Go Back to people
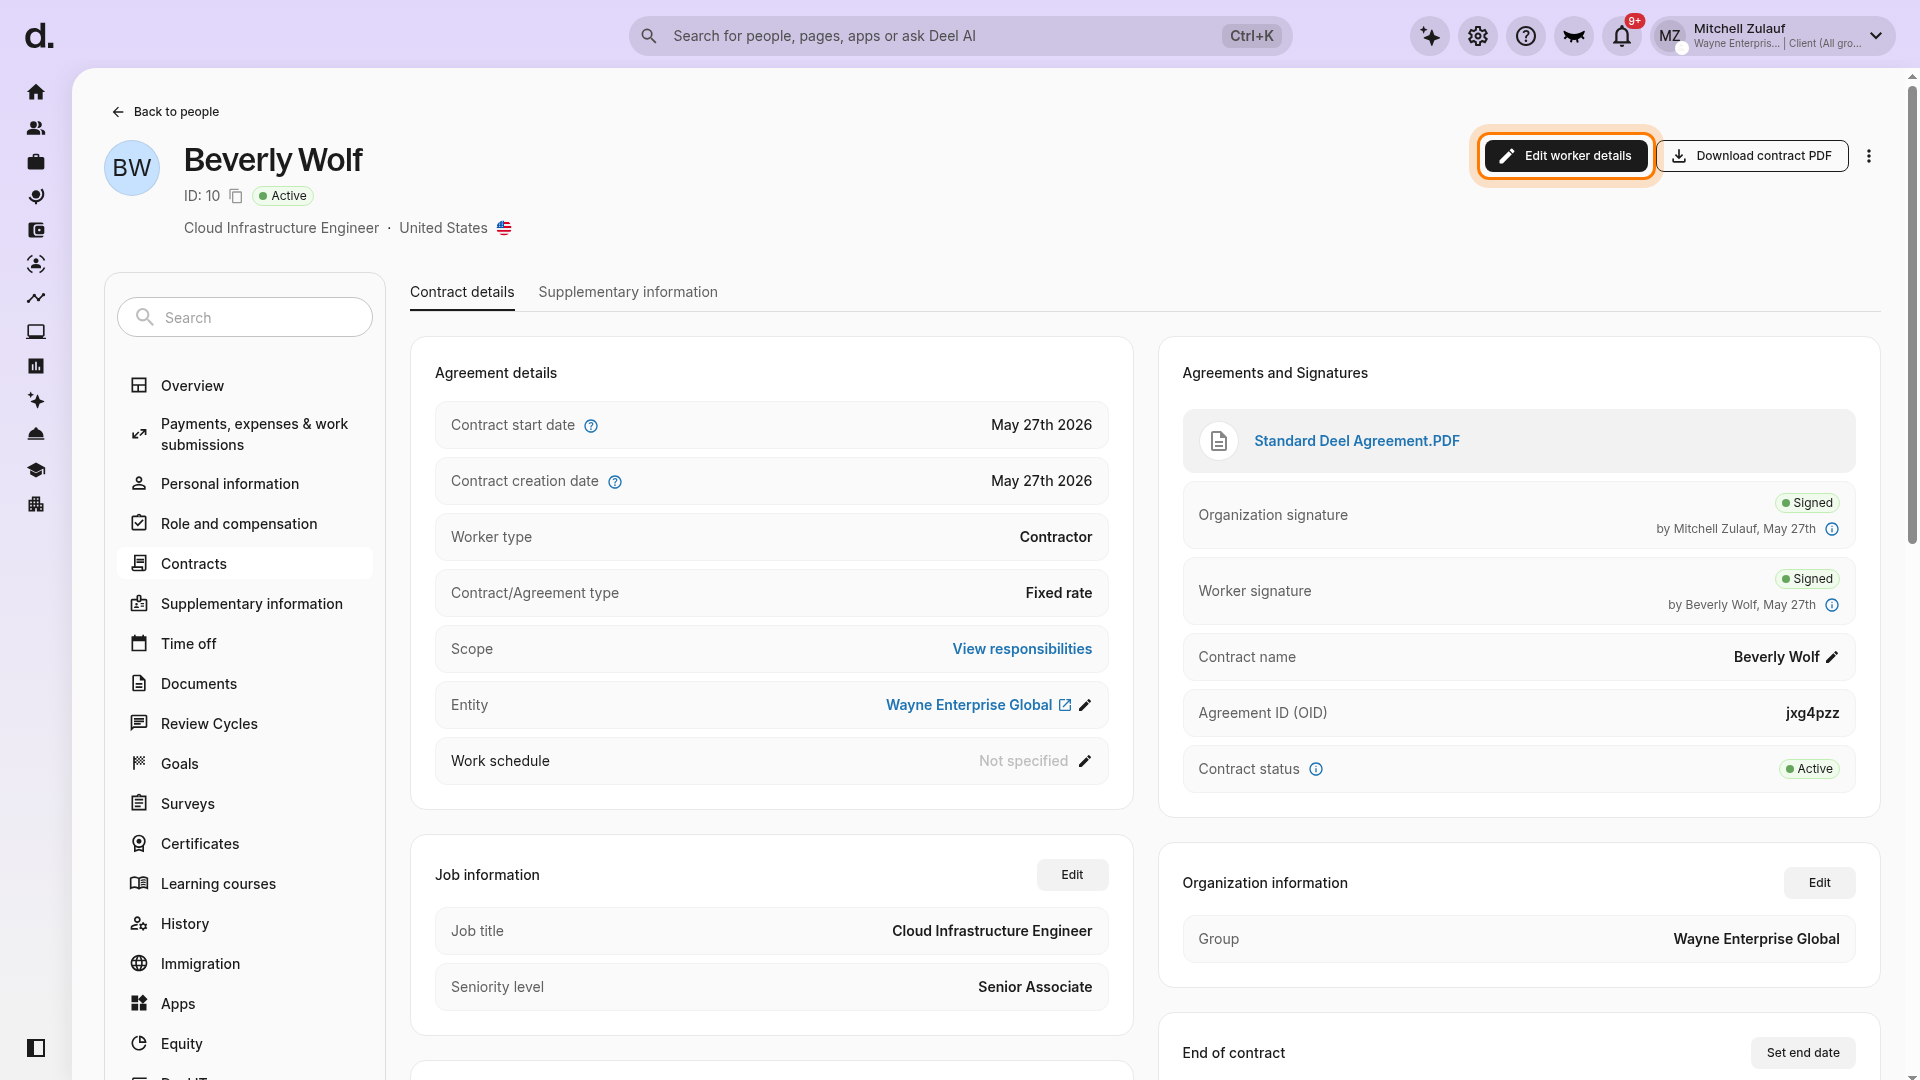The width and height of the screenshot is (1920, 1080). (165, 112)
